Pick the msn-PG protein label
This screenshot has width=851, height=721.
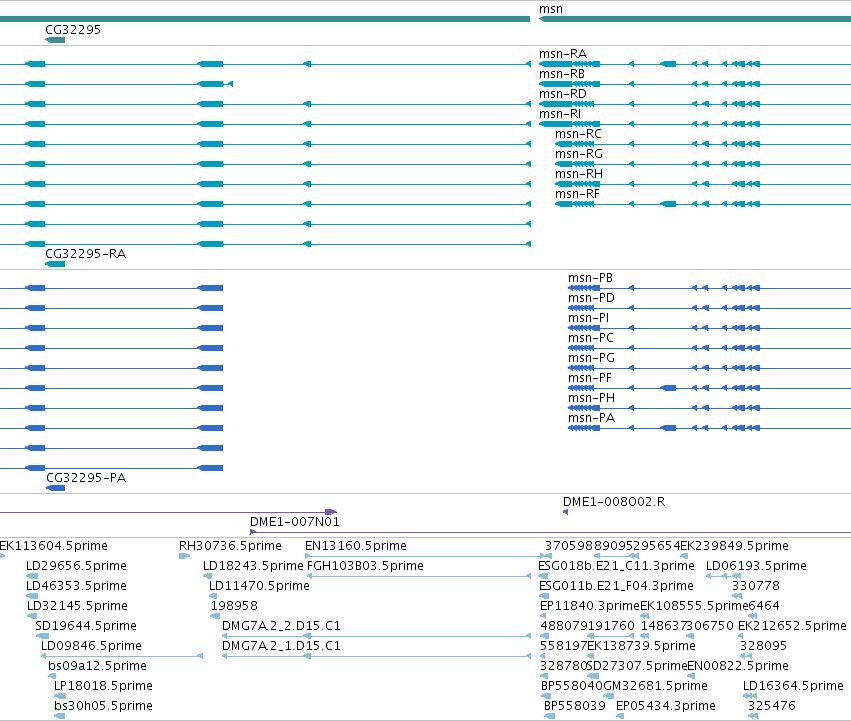click(x=592, y=358)
